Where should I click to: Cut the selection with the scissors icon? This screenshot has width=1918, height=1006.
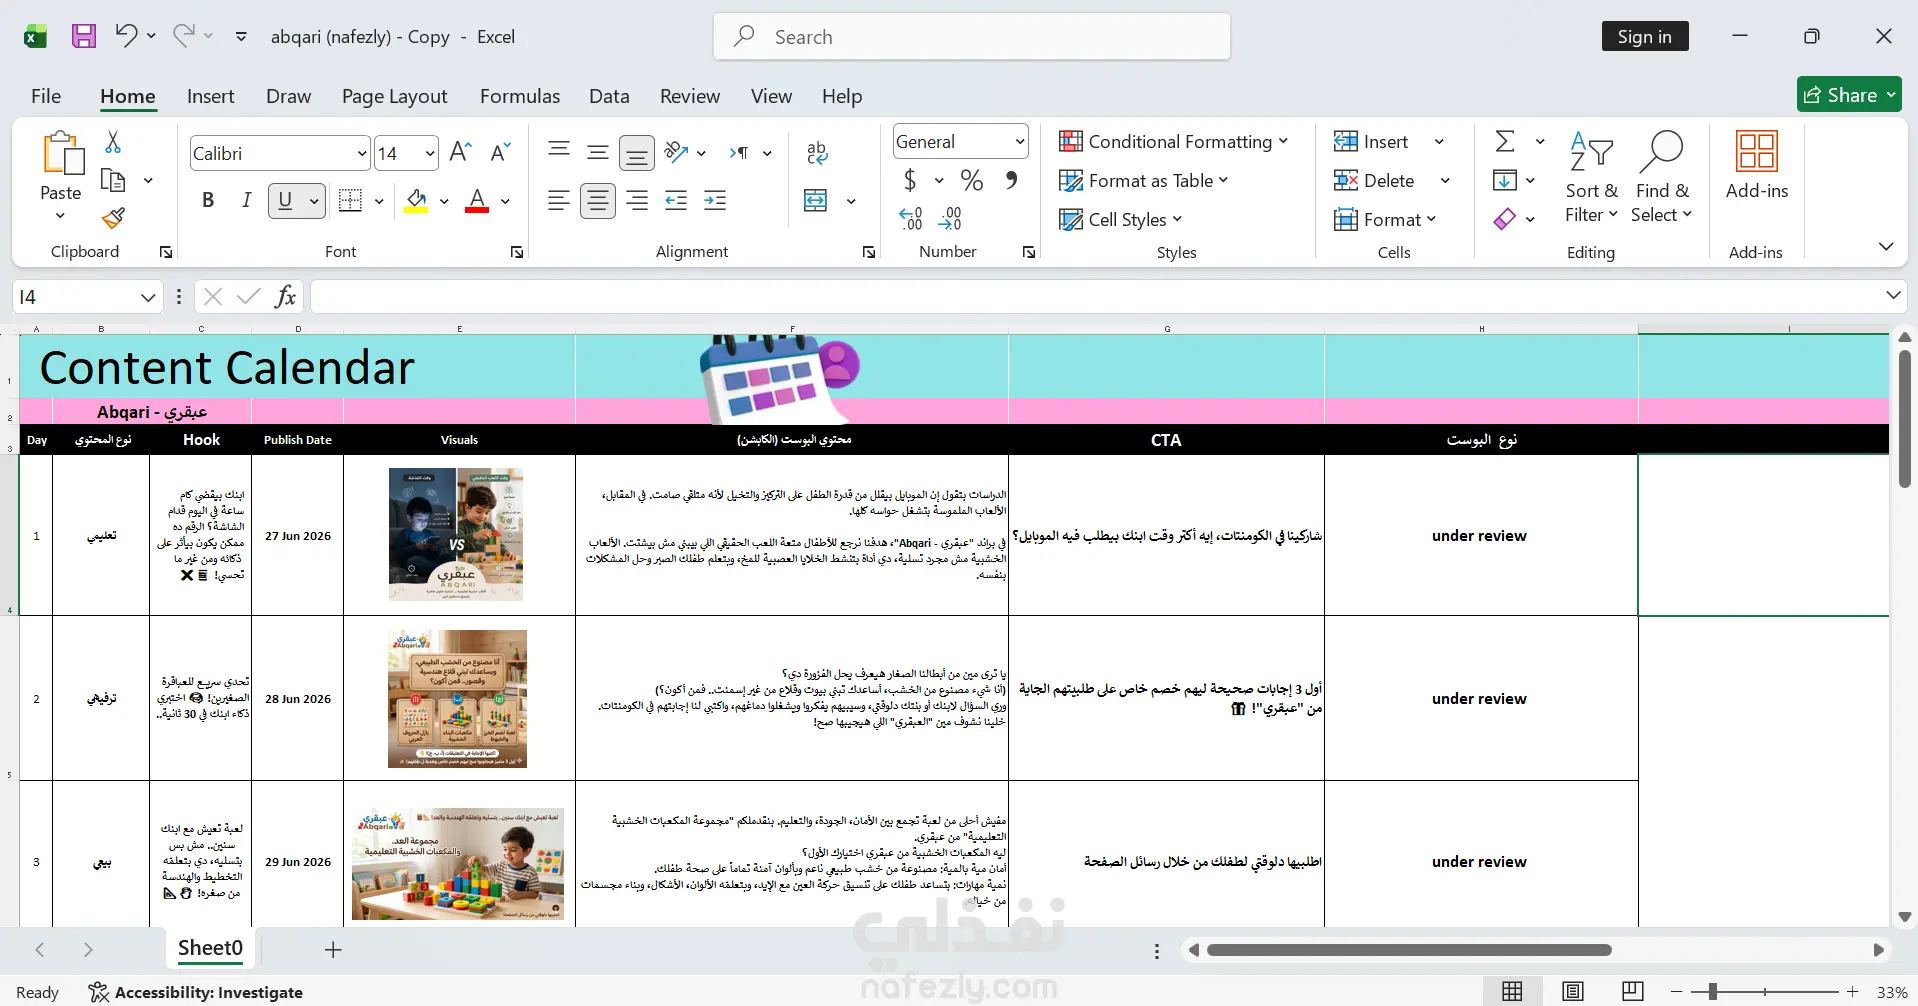(x=113, y=142)
